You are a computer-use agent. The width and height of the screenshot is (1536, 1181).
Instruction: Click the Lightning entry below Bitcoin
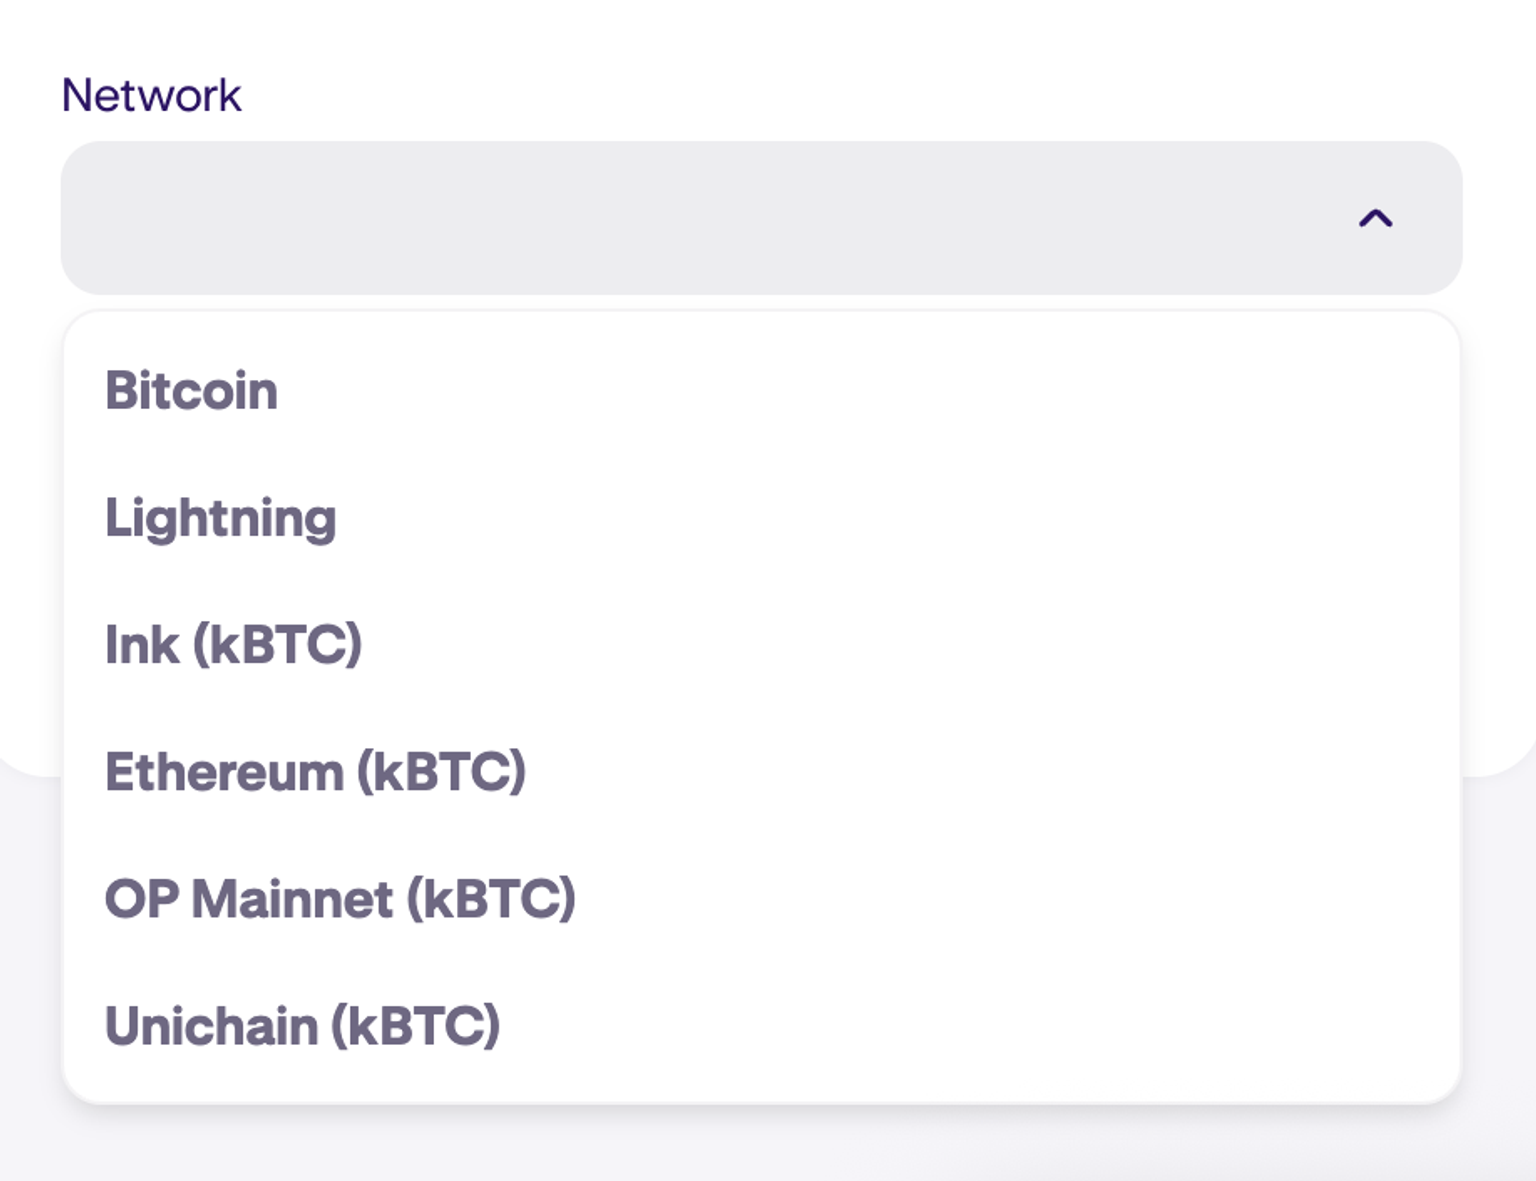click(221, 518)
